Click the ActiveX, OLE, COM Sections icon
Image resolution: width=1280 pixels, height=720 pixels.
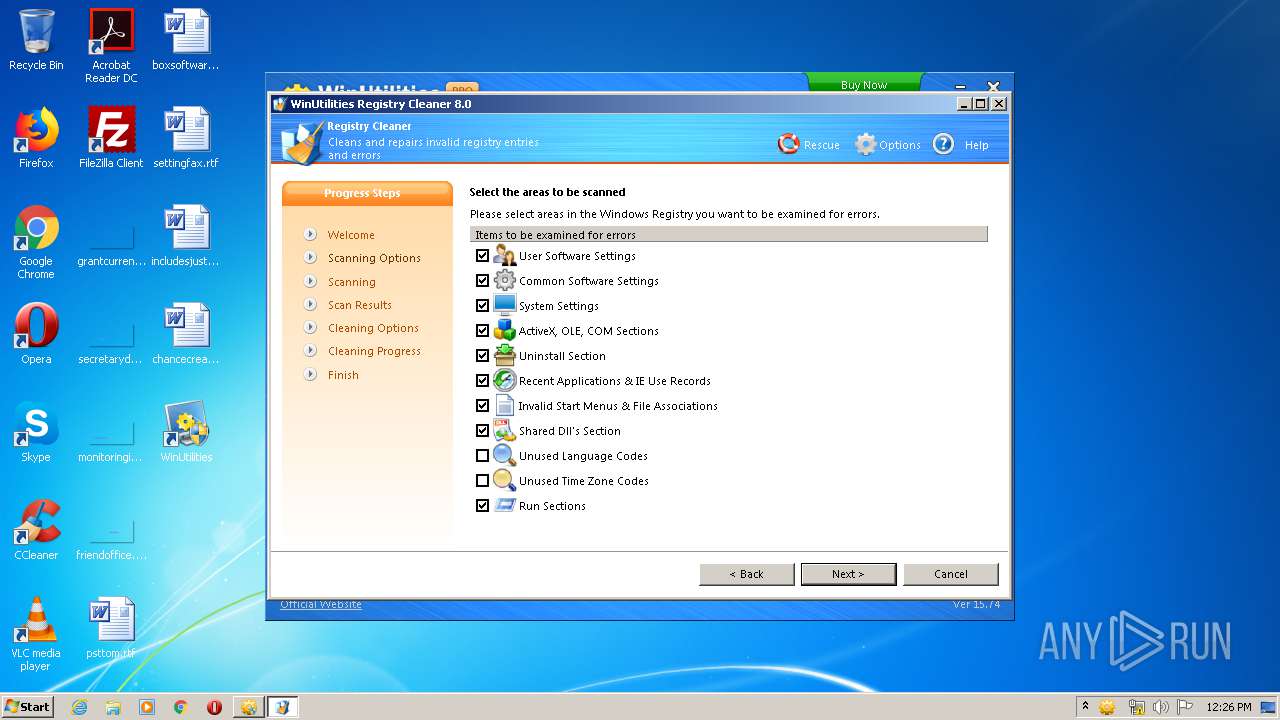coord(504,330)
